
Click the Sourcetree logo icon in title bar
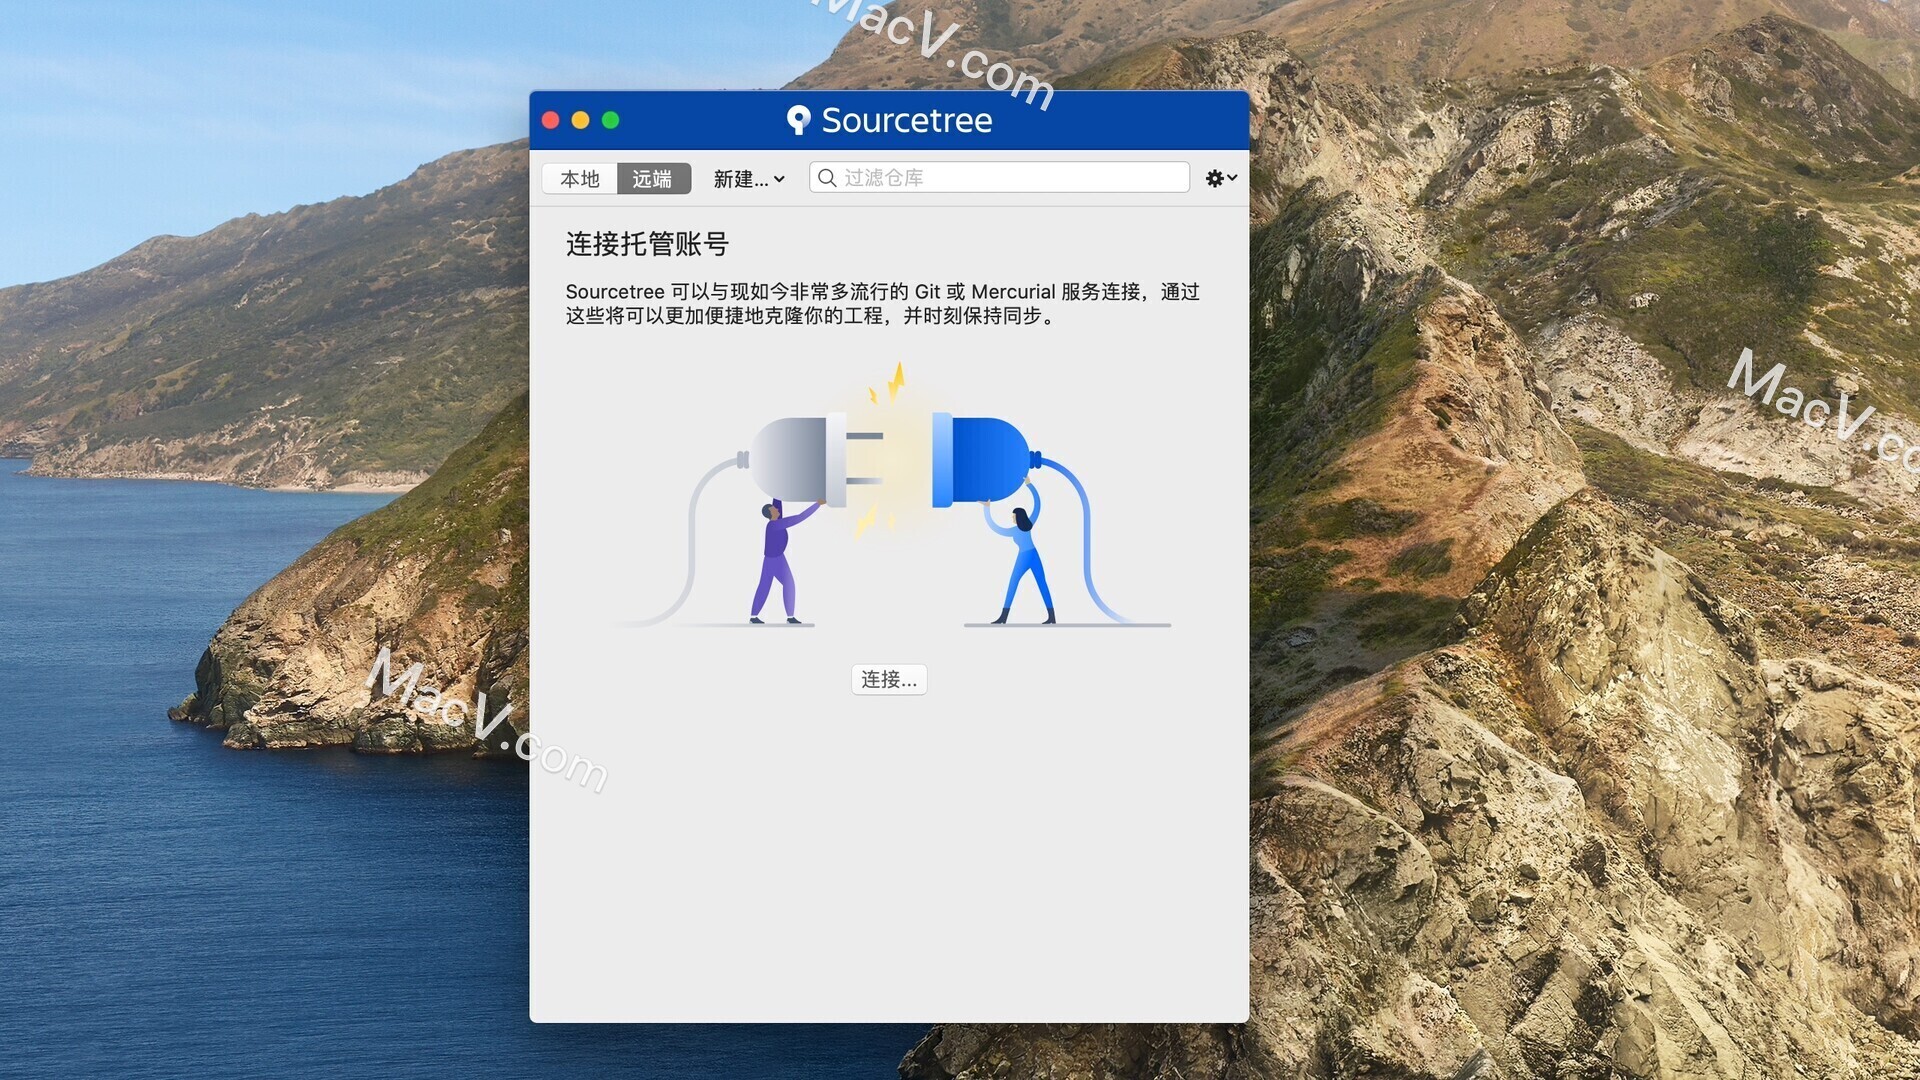(x=798, y=120)
